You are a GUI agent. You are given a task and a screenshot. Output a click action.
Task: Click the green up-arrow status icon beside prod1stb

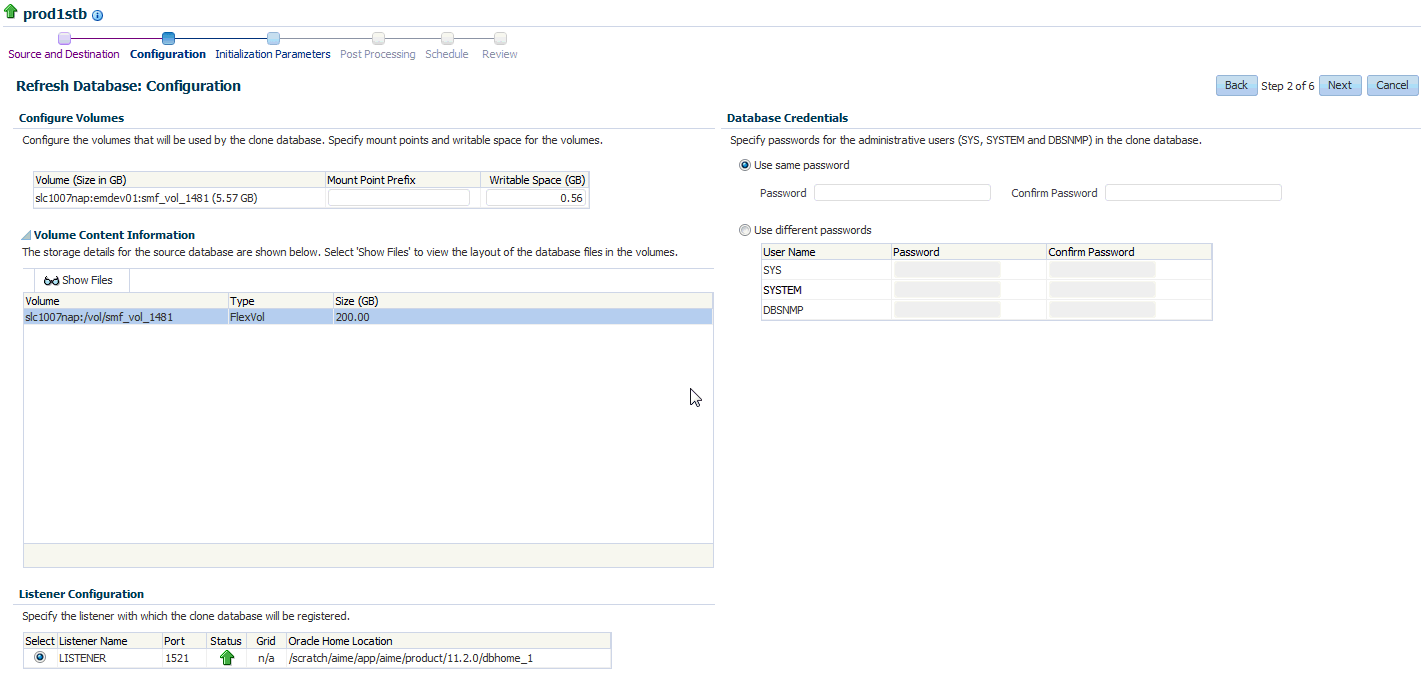pos(11,14)
